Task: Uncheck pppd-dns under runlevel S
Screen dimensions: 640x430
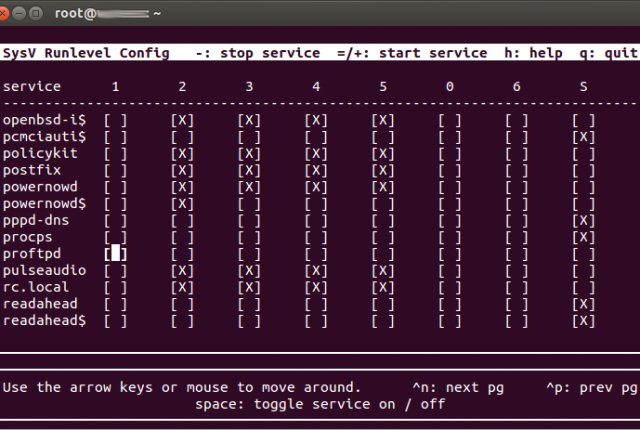Action: (x=583, y=220)
